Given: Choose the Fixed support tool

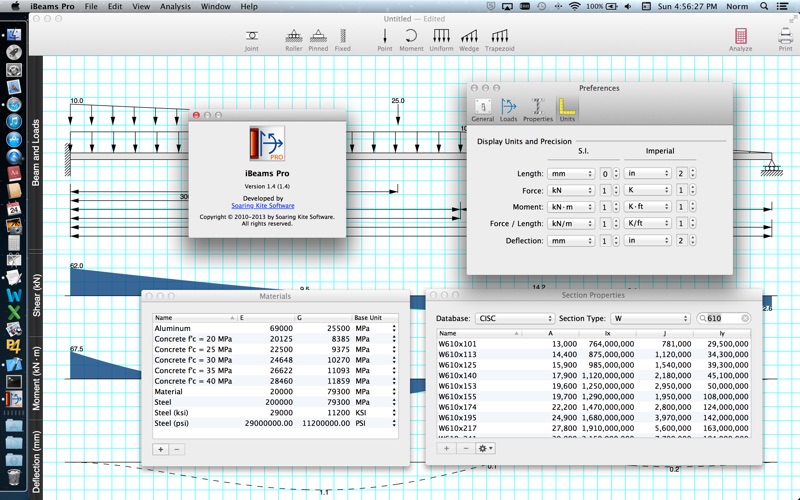Looking at the screenshot, I should 343,39.
